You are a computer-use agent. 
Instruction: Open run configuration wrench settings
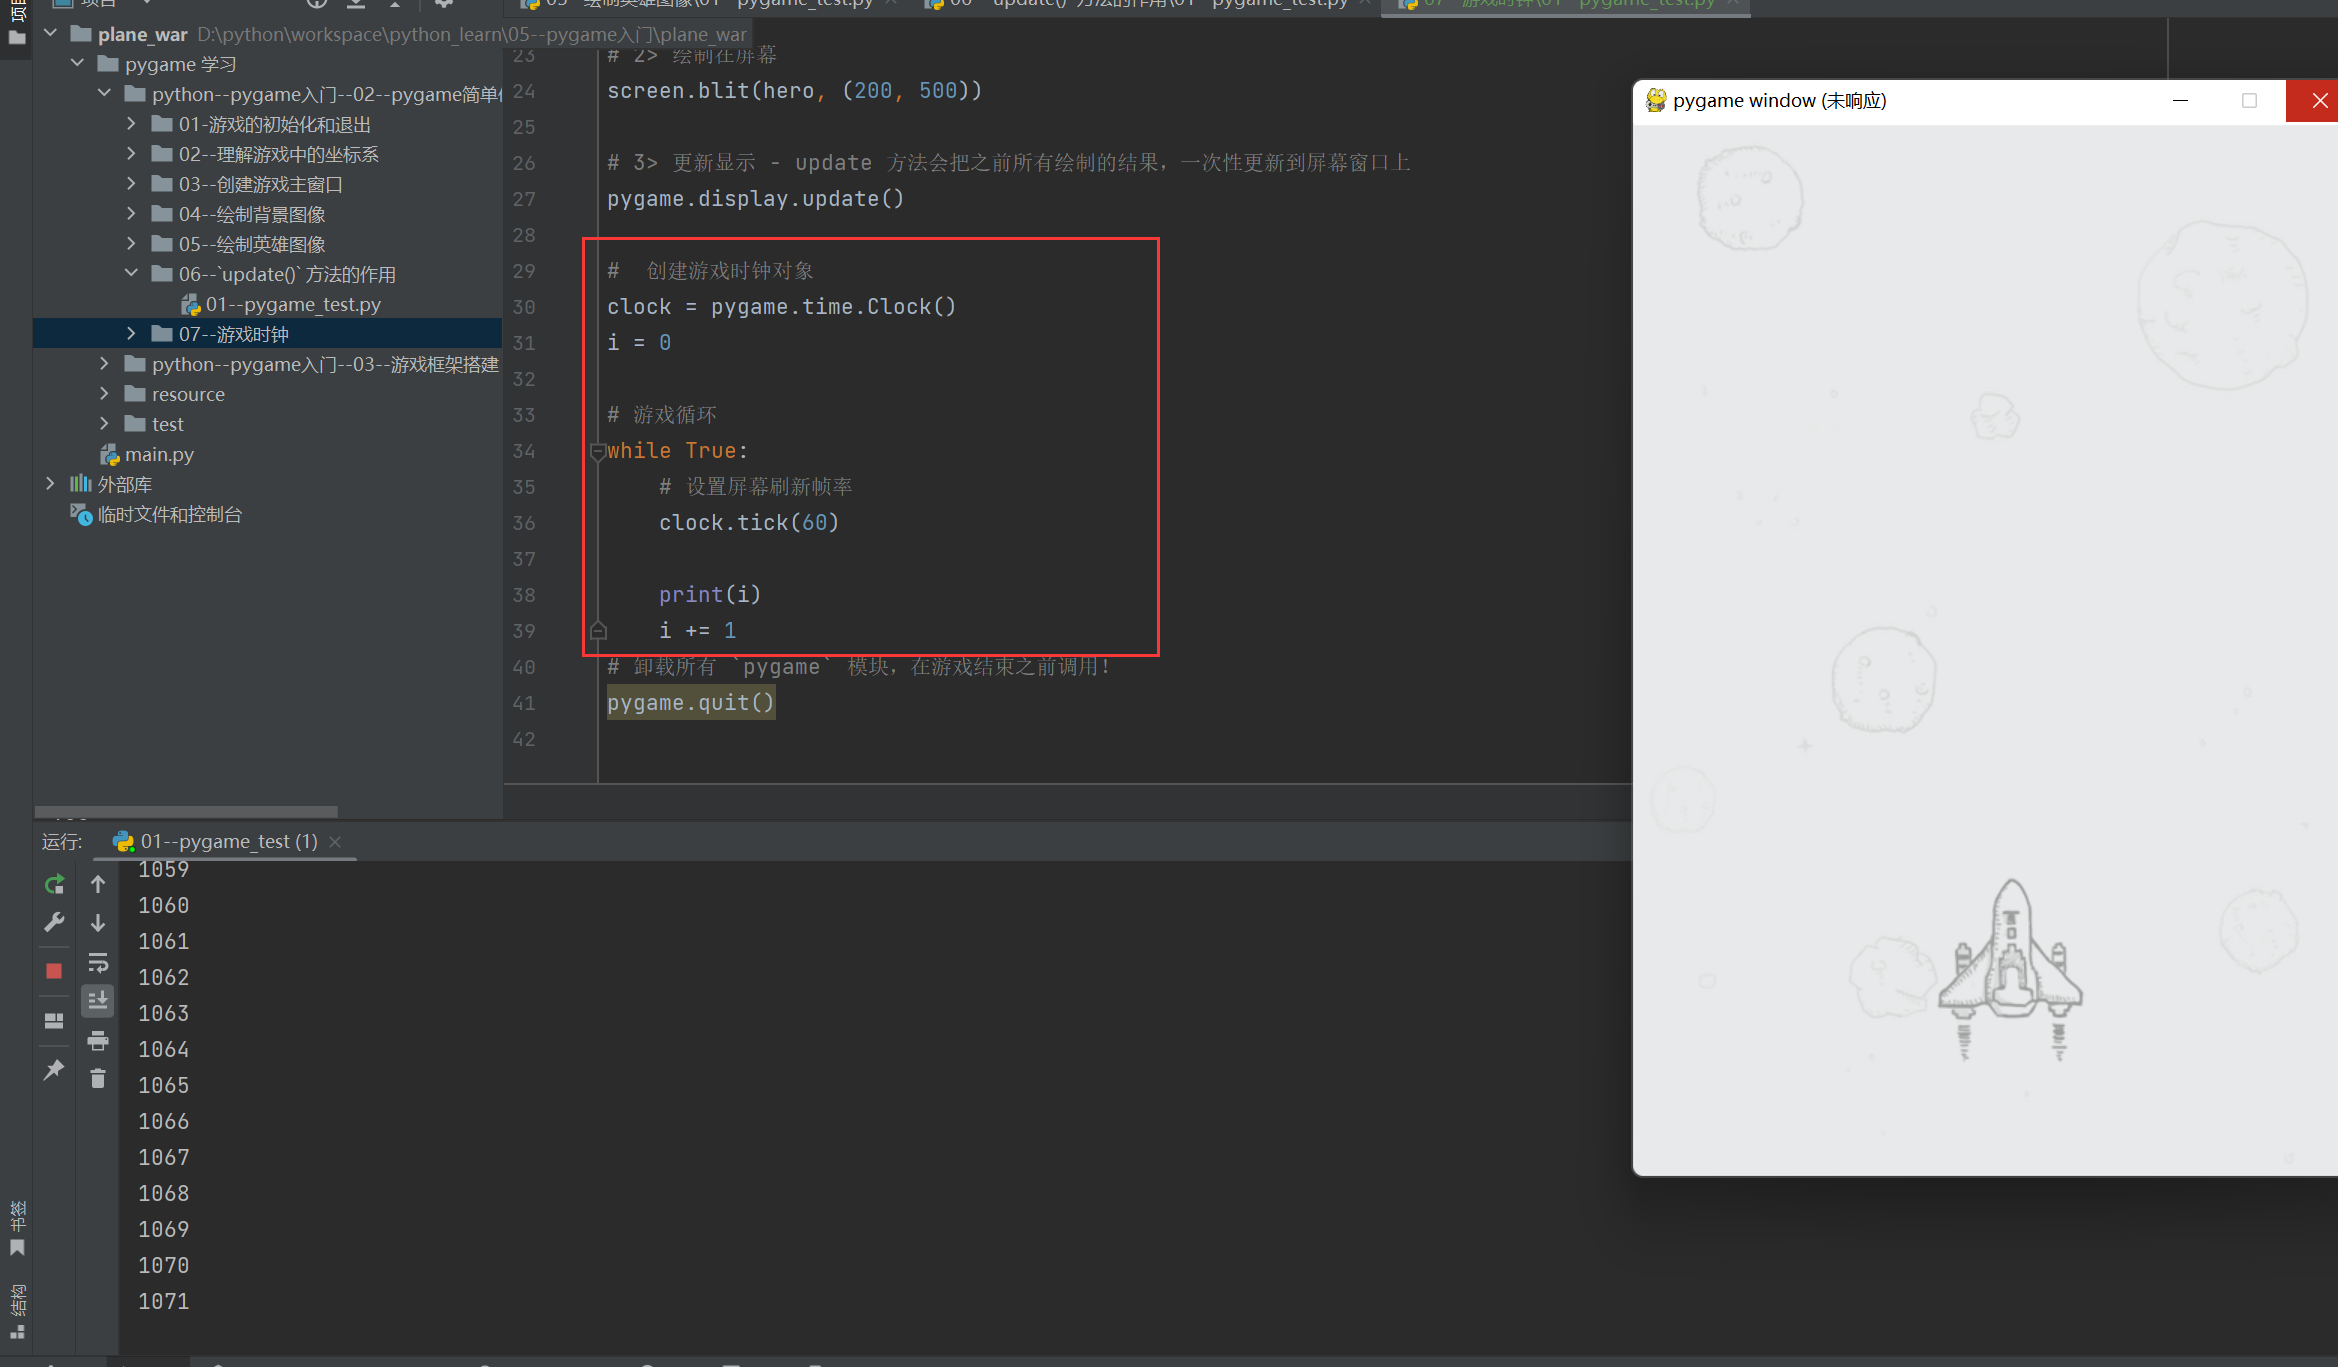(x=54, y=922)
